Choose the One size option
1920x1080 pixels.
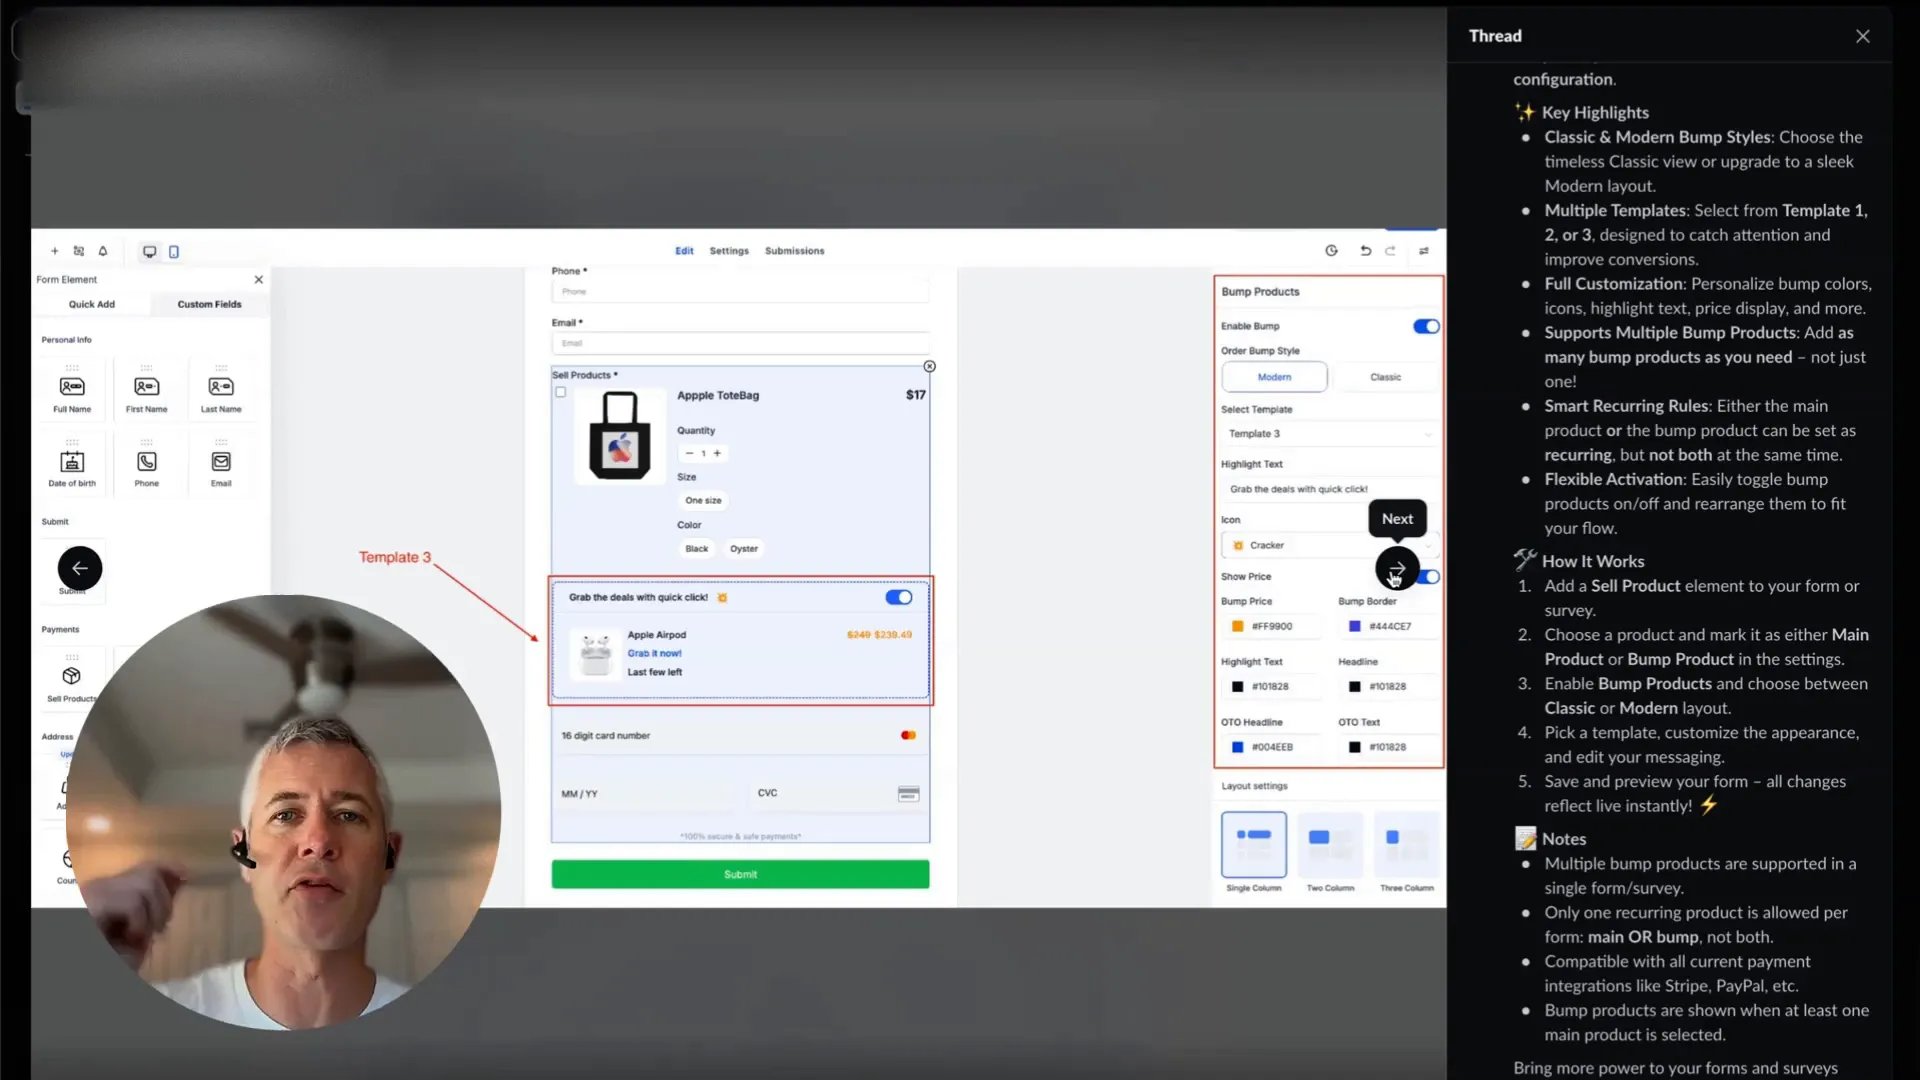point(703,500)
